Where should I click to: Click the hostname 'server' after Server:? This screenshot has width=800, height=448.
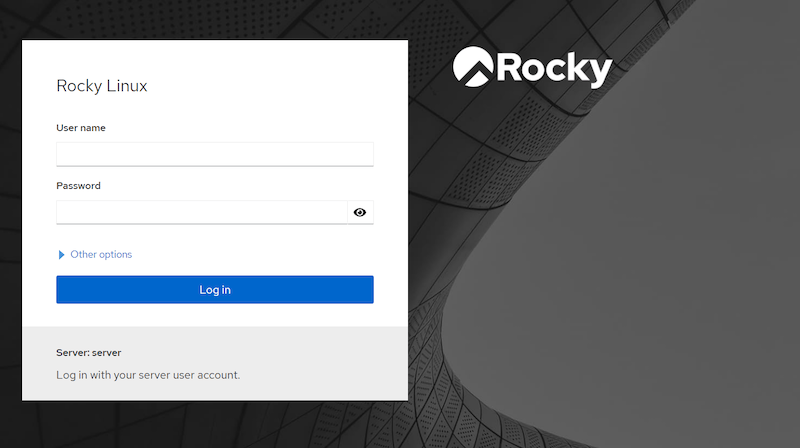point(106,353)
